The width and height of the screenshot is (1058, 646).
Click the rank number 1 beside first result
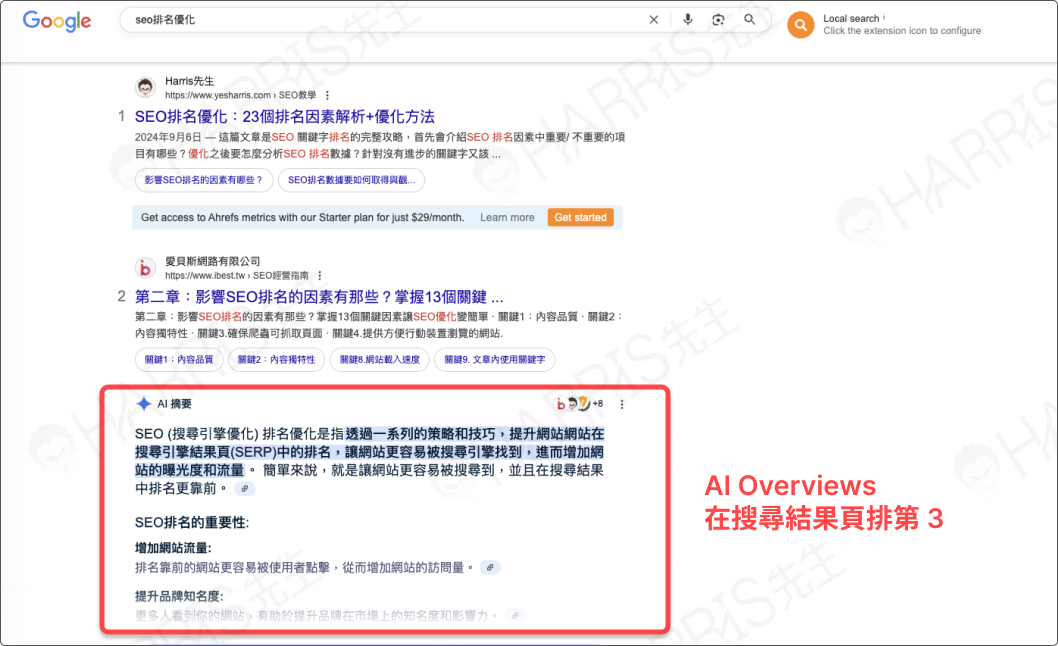[x=121, y=116]
